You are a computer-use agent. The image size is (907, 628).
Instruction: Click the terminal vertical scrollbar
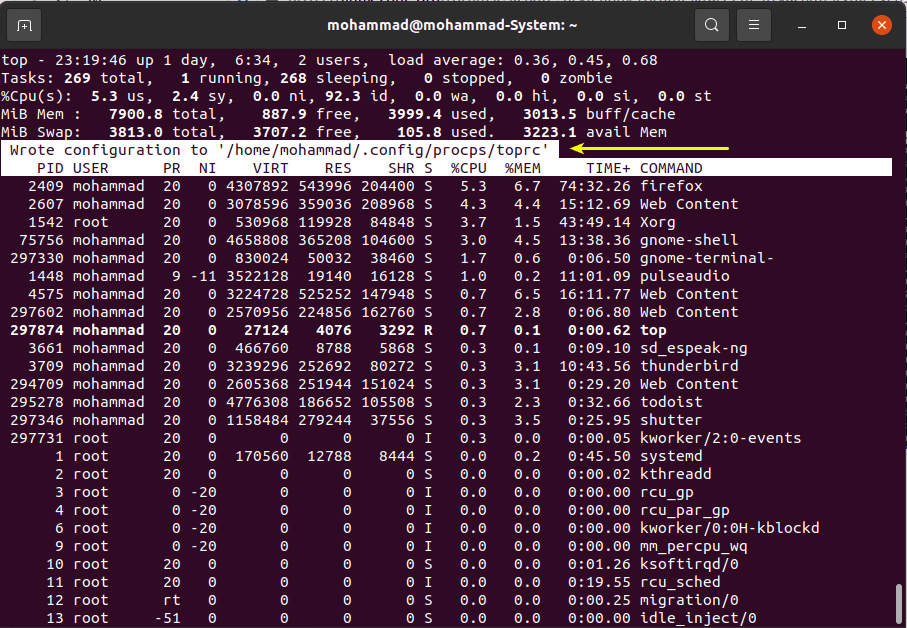(899, 603)
